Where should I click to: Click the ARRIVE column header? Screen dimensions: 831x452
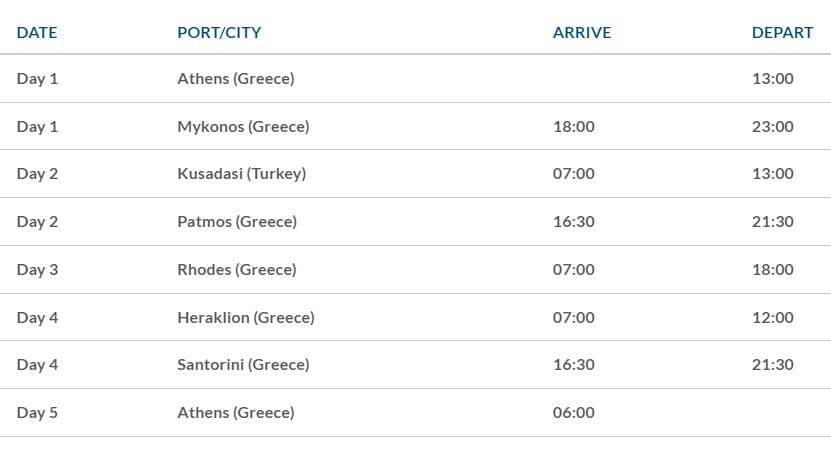[582, 33]
